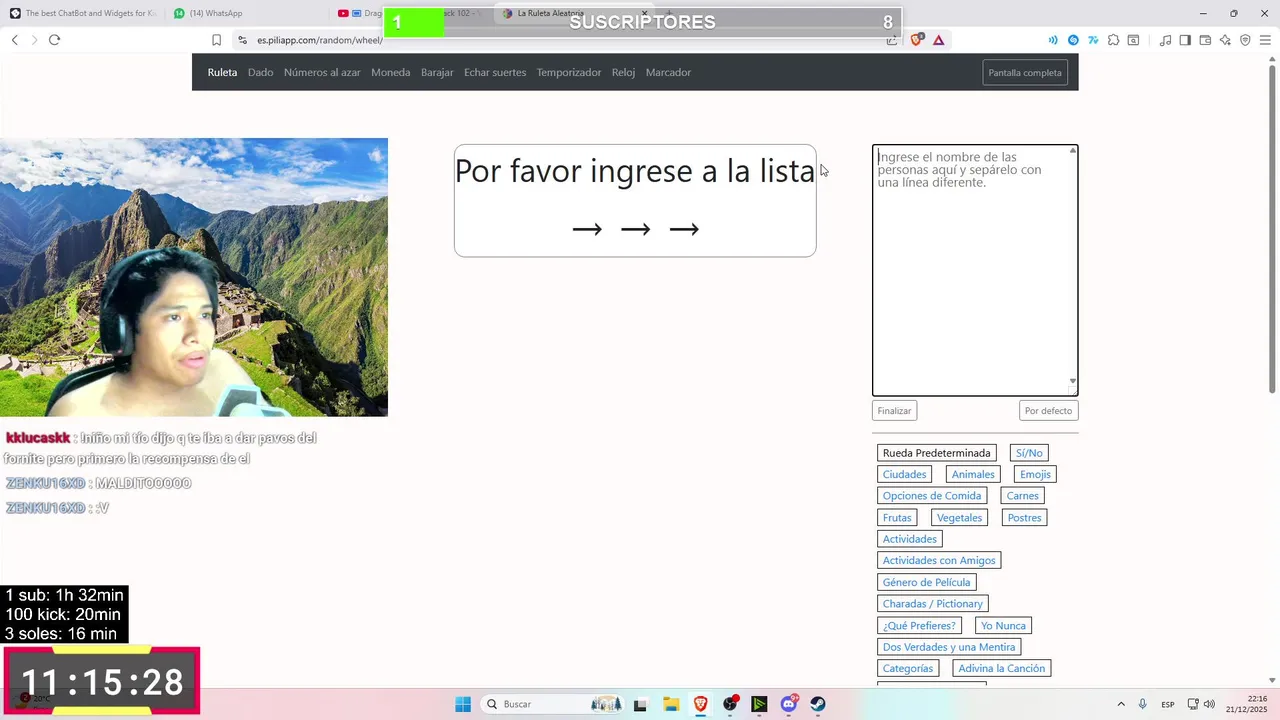Image resolution: width=1280 pixels, height=720 pixels.
Task: Click the Por defecto button
Action: (x=1048, y=410)
